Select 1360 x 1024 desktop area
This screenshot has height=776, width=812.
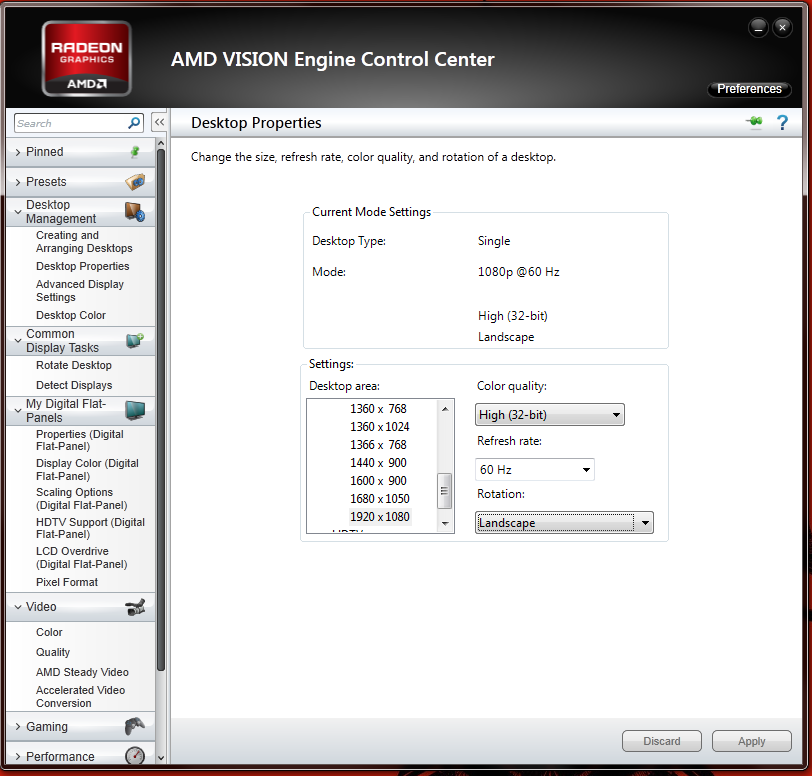tap(380, 426)
